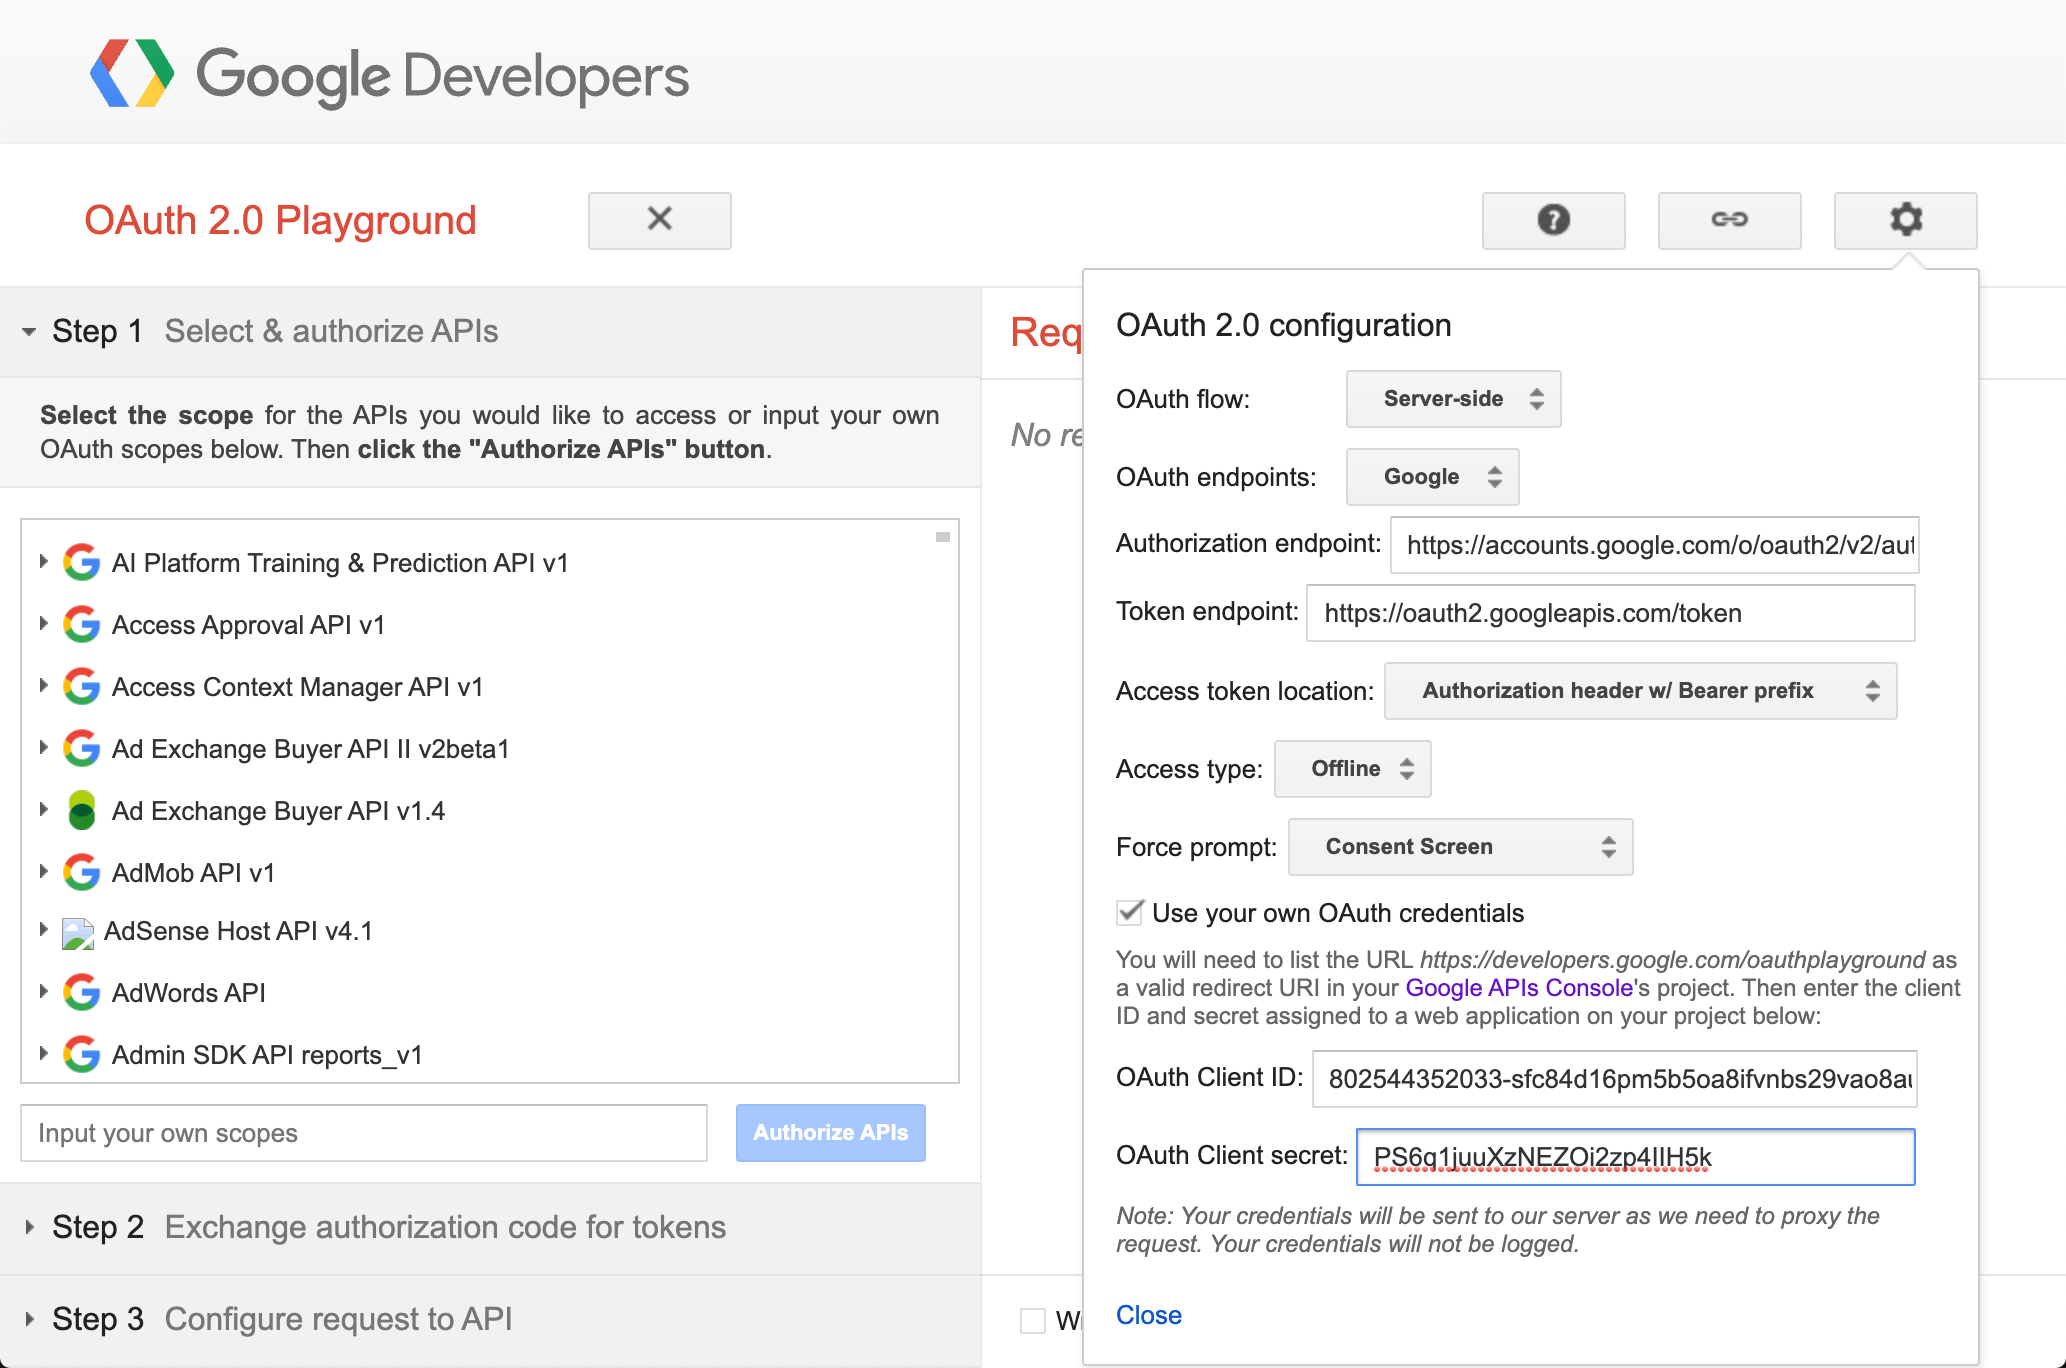The height and width of the screenshot is (1368, 2066).
Task: Open the OAuth endpoints Google dropdown
Action: [1432, 477]
